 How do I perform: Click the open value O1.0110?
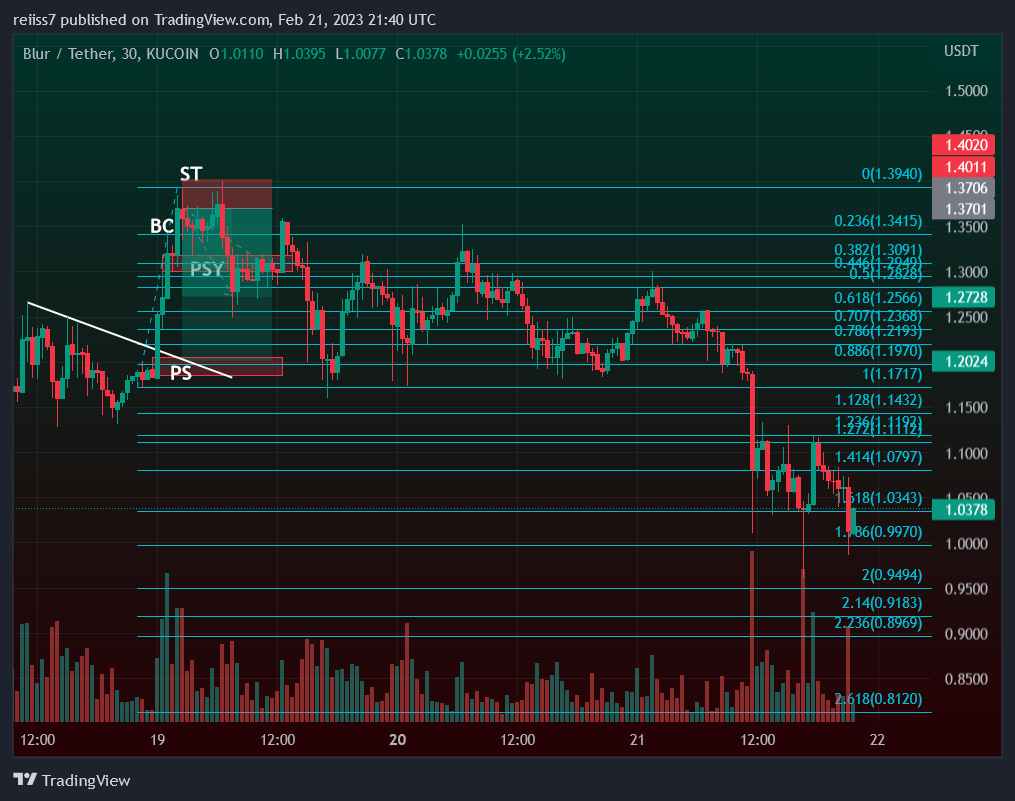236,54
